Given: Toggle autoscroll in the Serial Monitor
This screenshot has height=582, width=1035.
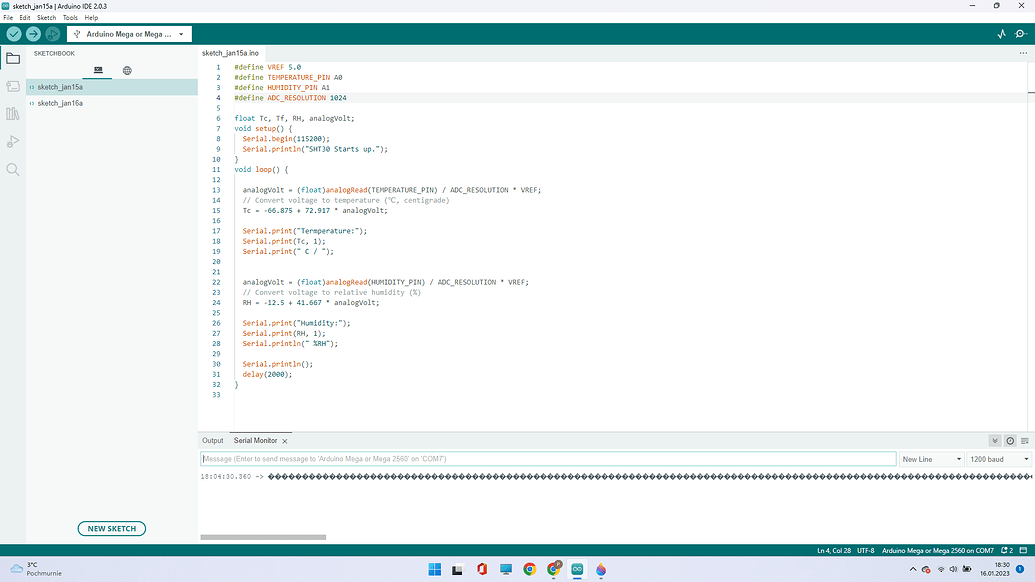Looking at the screenshot, I should [993, 440].
